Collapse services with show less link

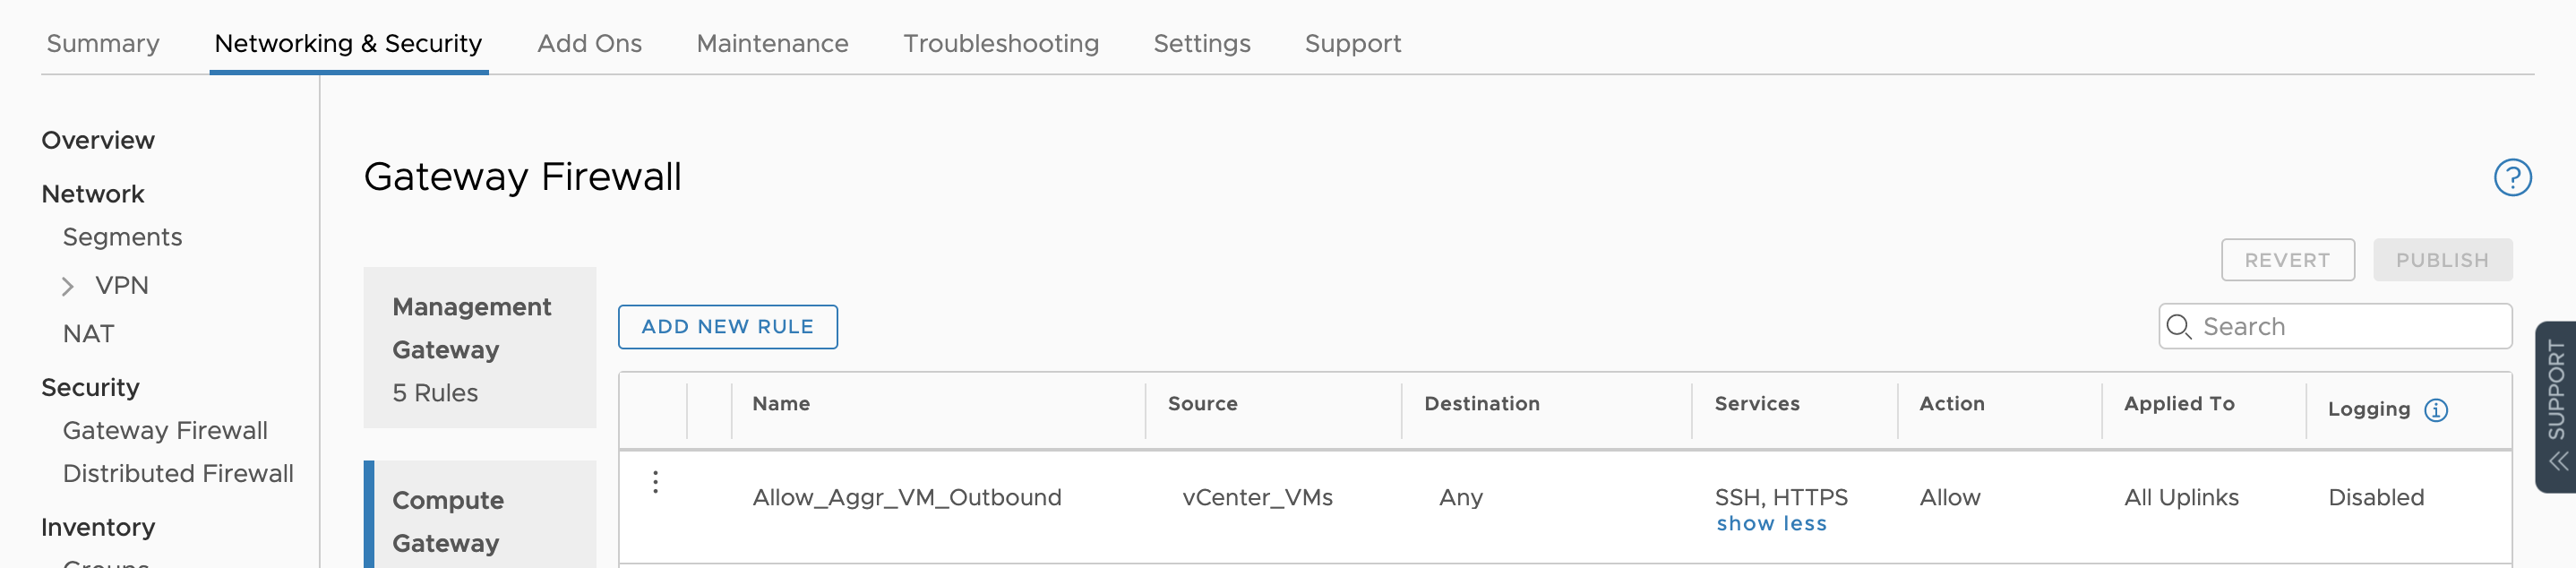1771,522
